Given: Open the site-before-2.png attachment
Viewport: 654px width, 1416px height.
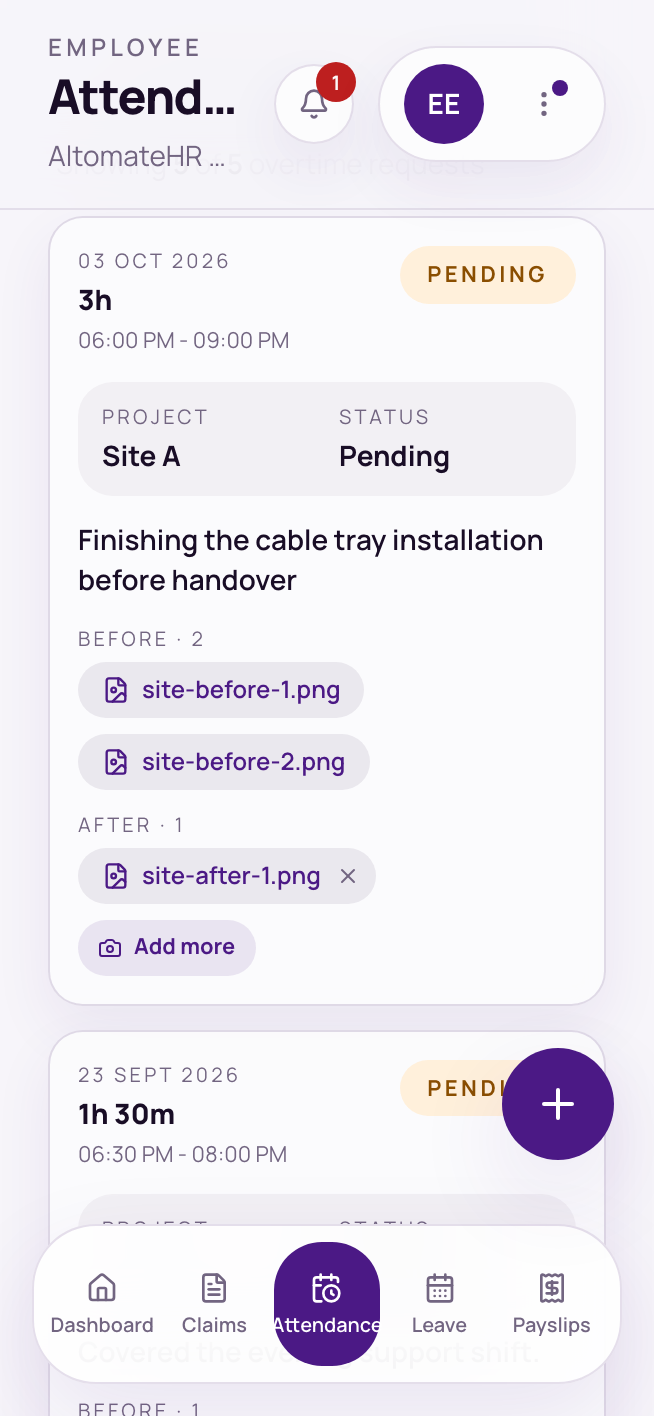Looking at the screenshot, I should (x=224, y=762).
